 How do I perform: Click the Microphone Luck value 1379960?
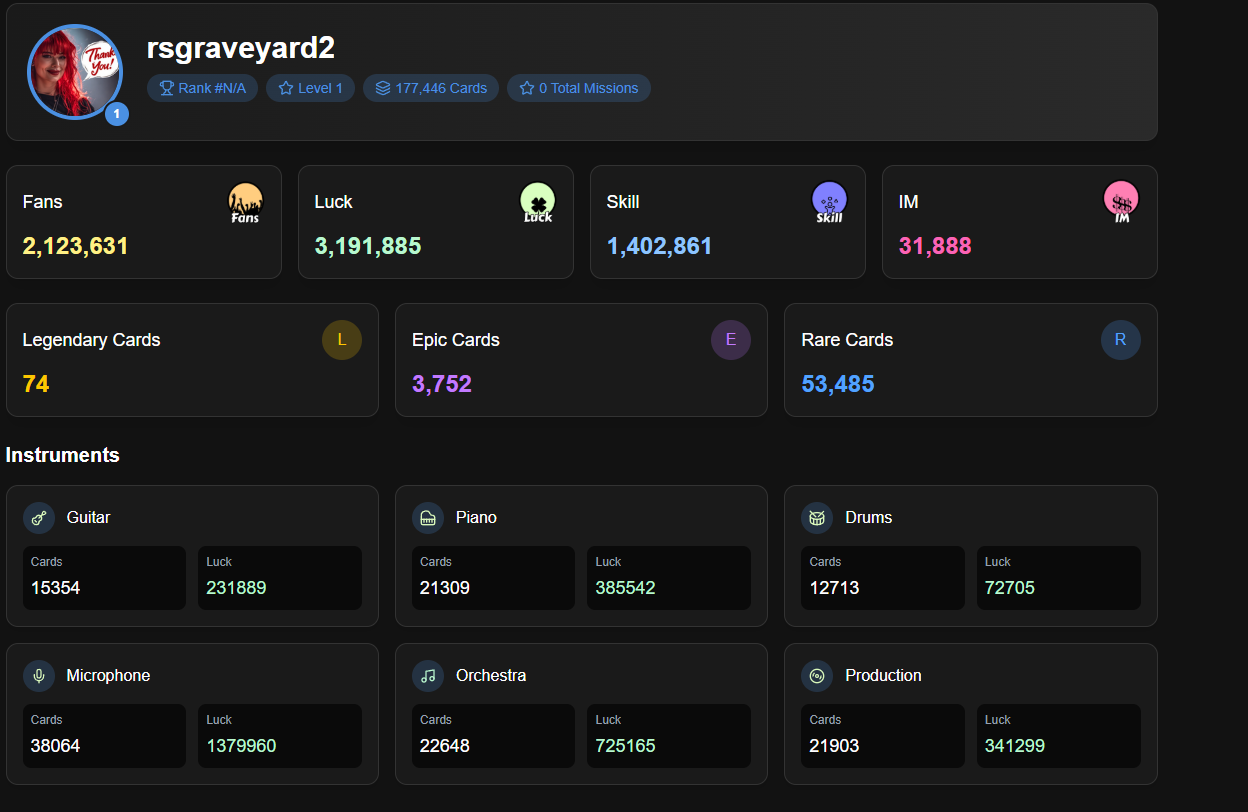[x=241, y=746]
